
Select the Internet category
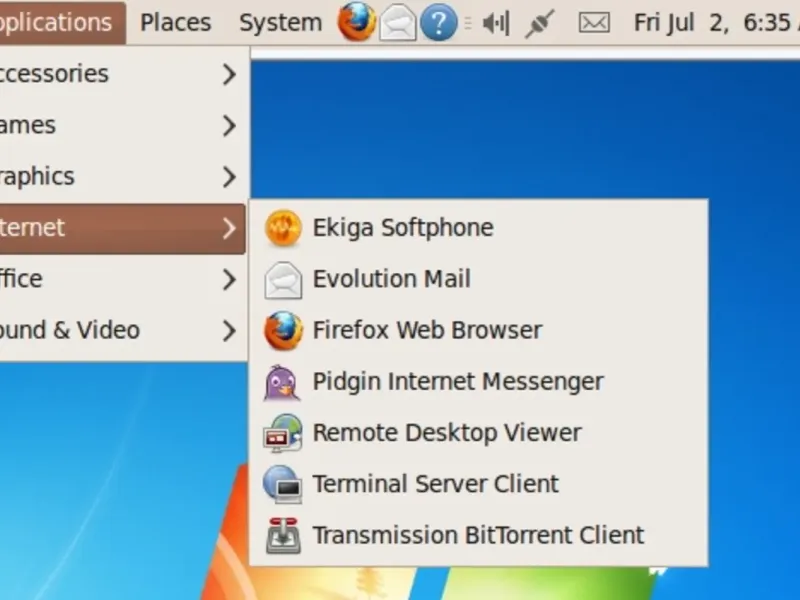(122, 228)
